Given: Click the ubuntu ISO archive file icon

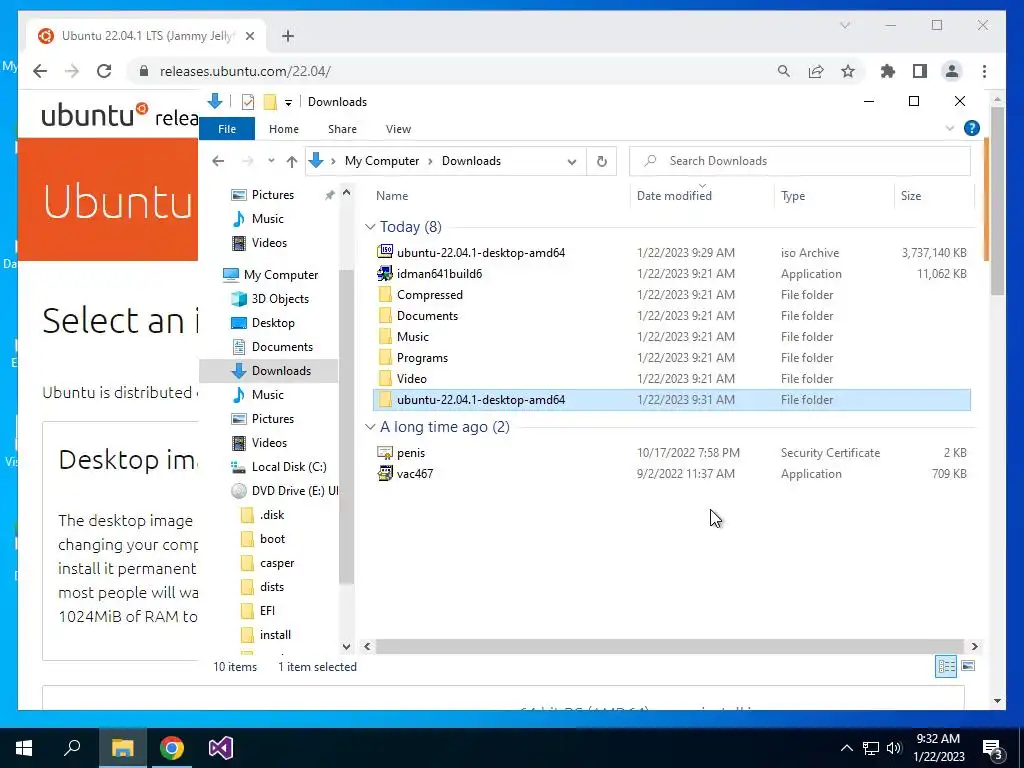Looking at the screenshot, I should tap(385, 252).
